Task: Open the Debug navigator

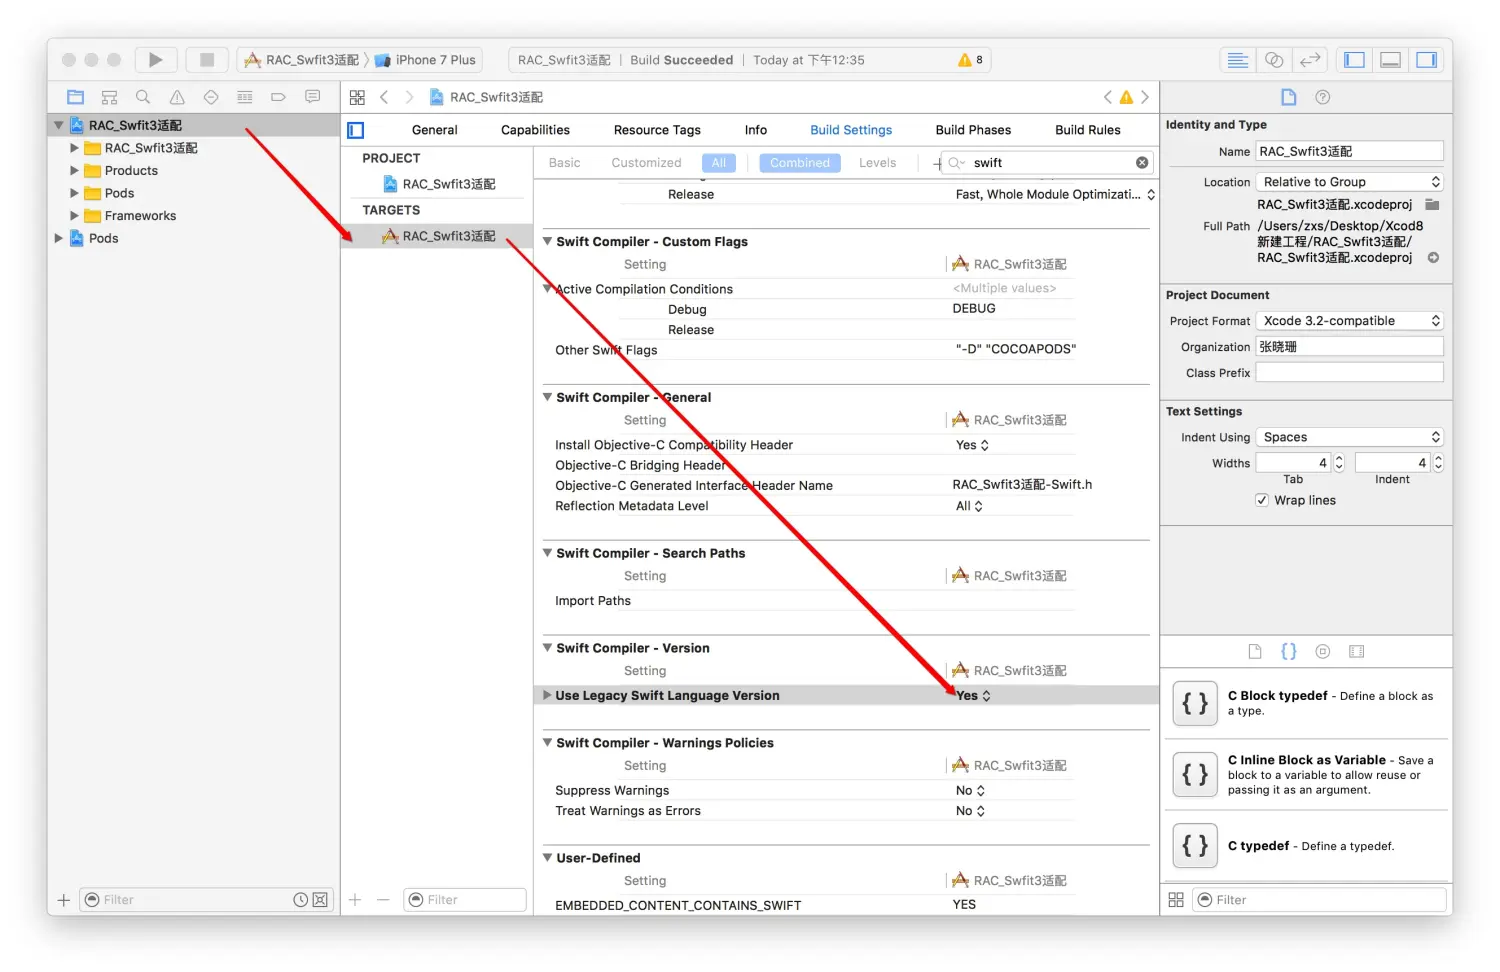Action: point(245,97)
